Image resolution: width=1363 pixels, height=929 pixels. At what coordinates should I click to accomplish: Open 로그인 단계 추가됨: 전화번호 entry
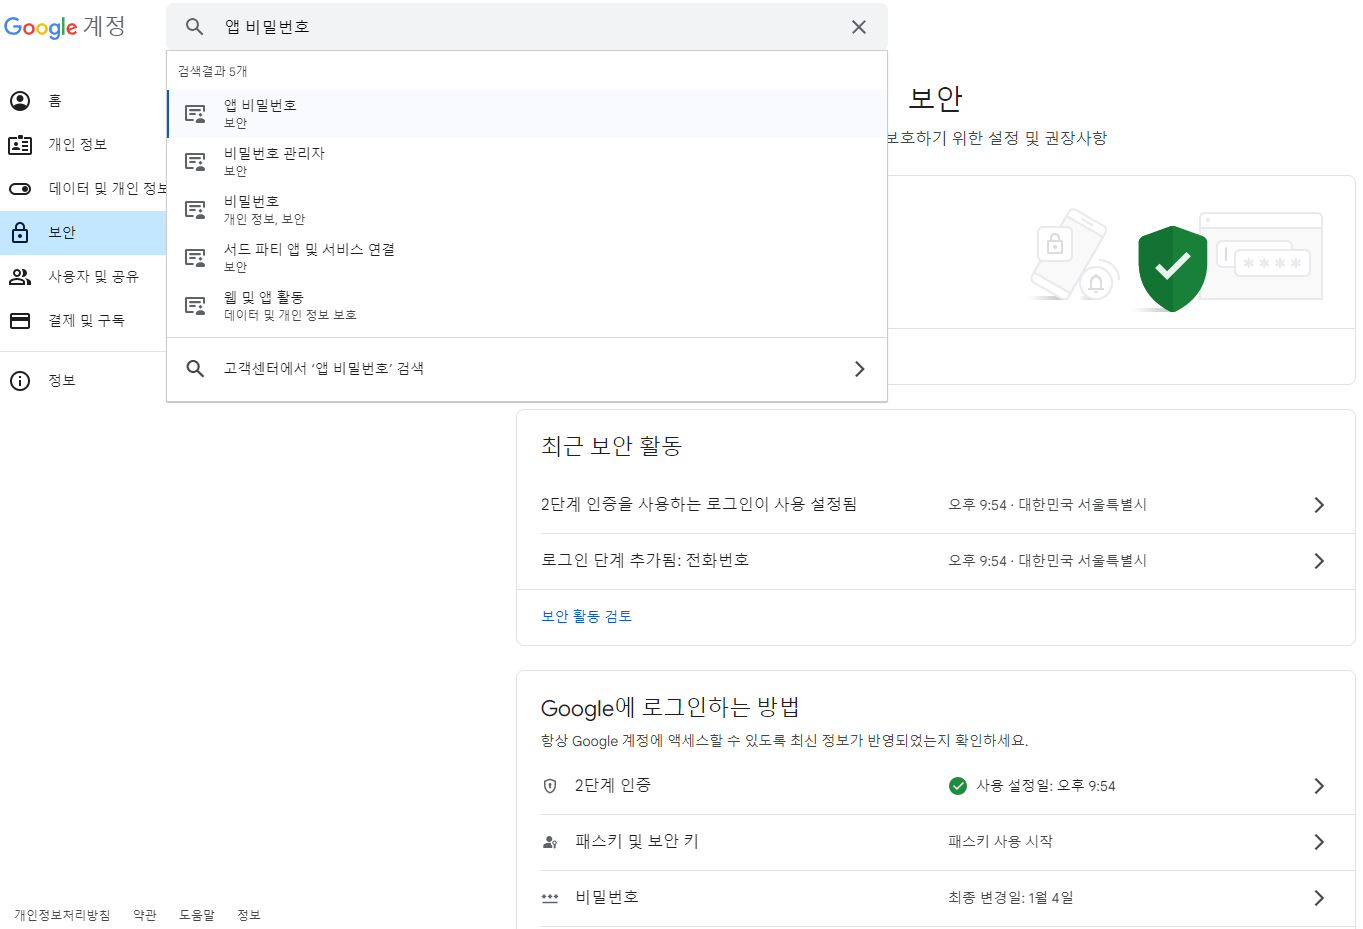[x=936, y=561]
